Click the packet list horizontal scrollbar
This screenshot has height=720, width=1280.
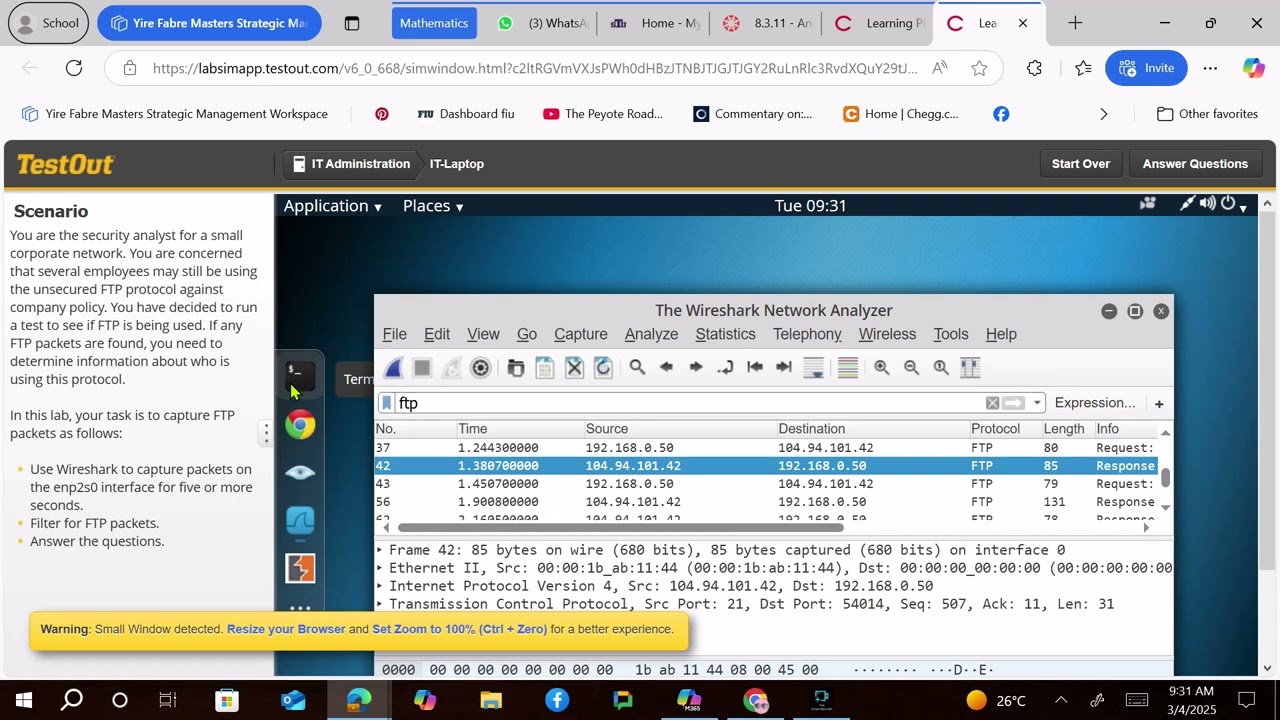[x=620, y=527]
